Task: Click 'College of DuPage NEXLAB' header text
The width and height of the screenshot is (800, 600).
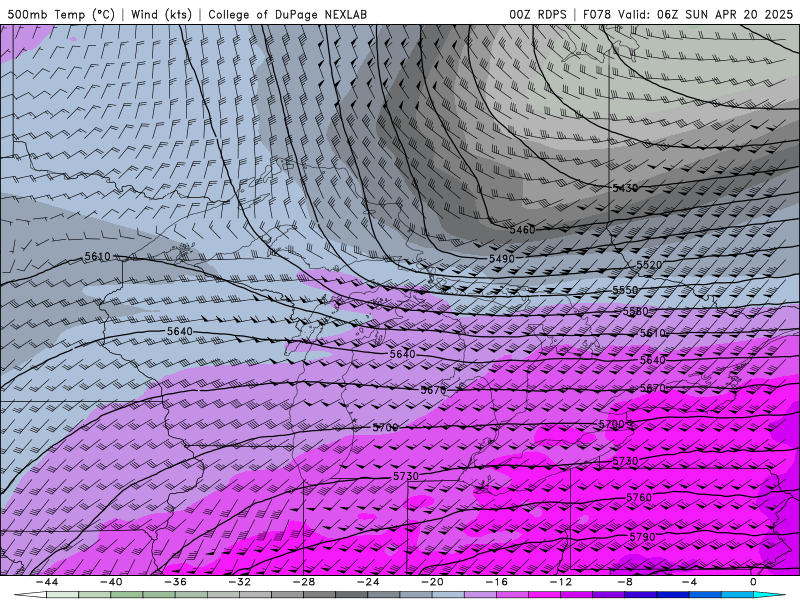Action: pyautogui.click(x=287, y=14)
